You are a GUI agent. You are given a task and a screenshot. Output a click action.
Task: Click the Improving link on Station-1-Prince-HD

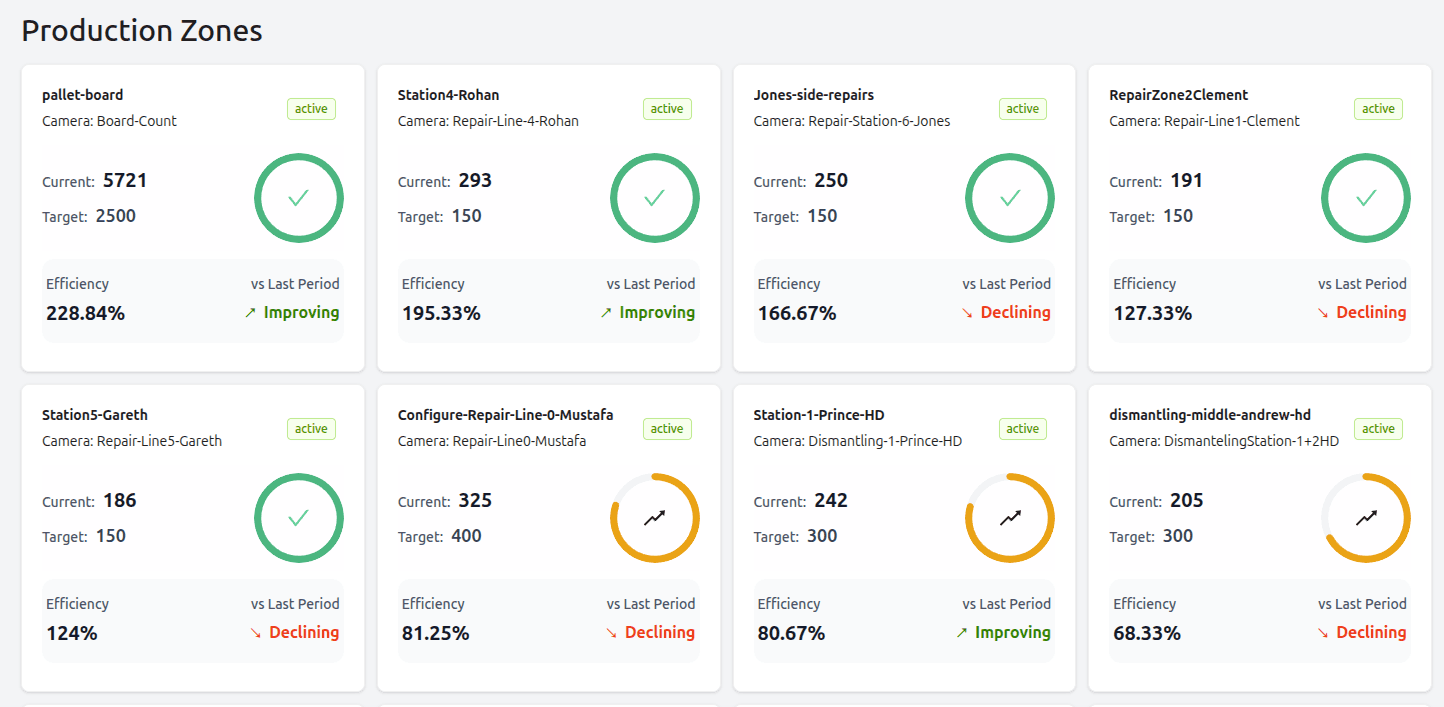pyautogui.click(x=1003, y=632)
